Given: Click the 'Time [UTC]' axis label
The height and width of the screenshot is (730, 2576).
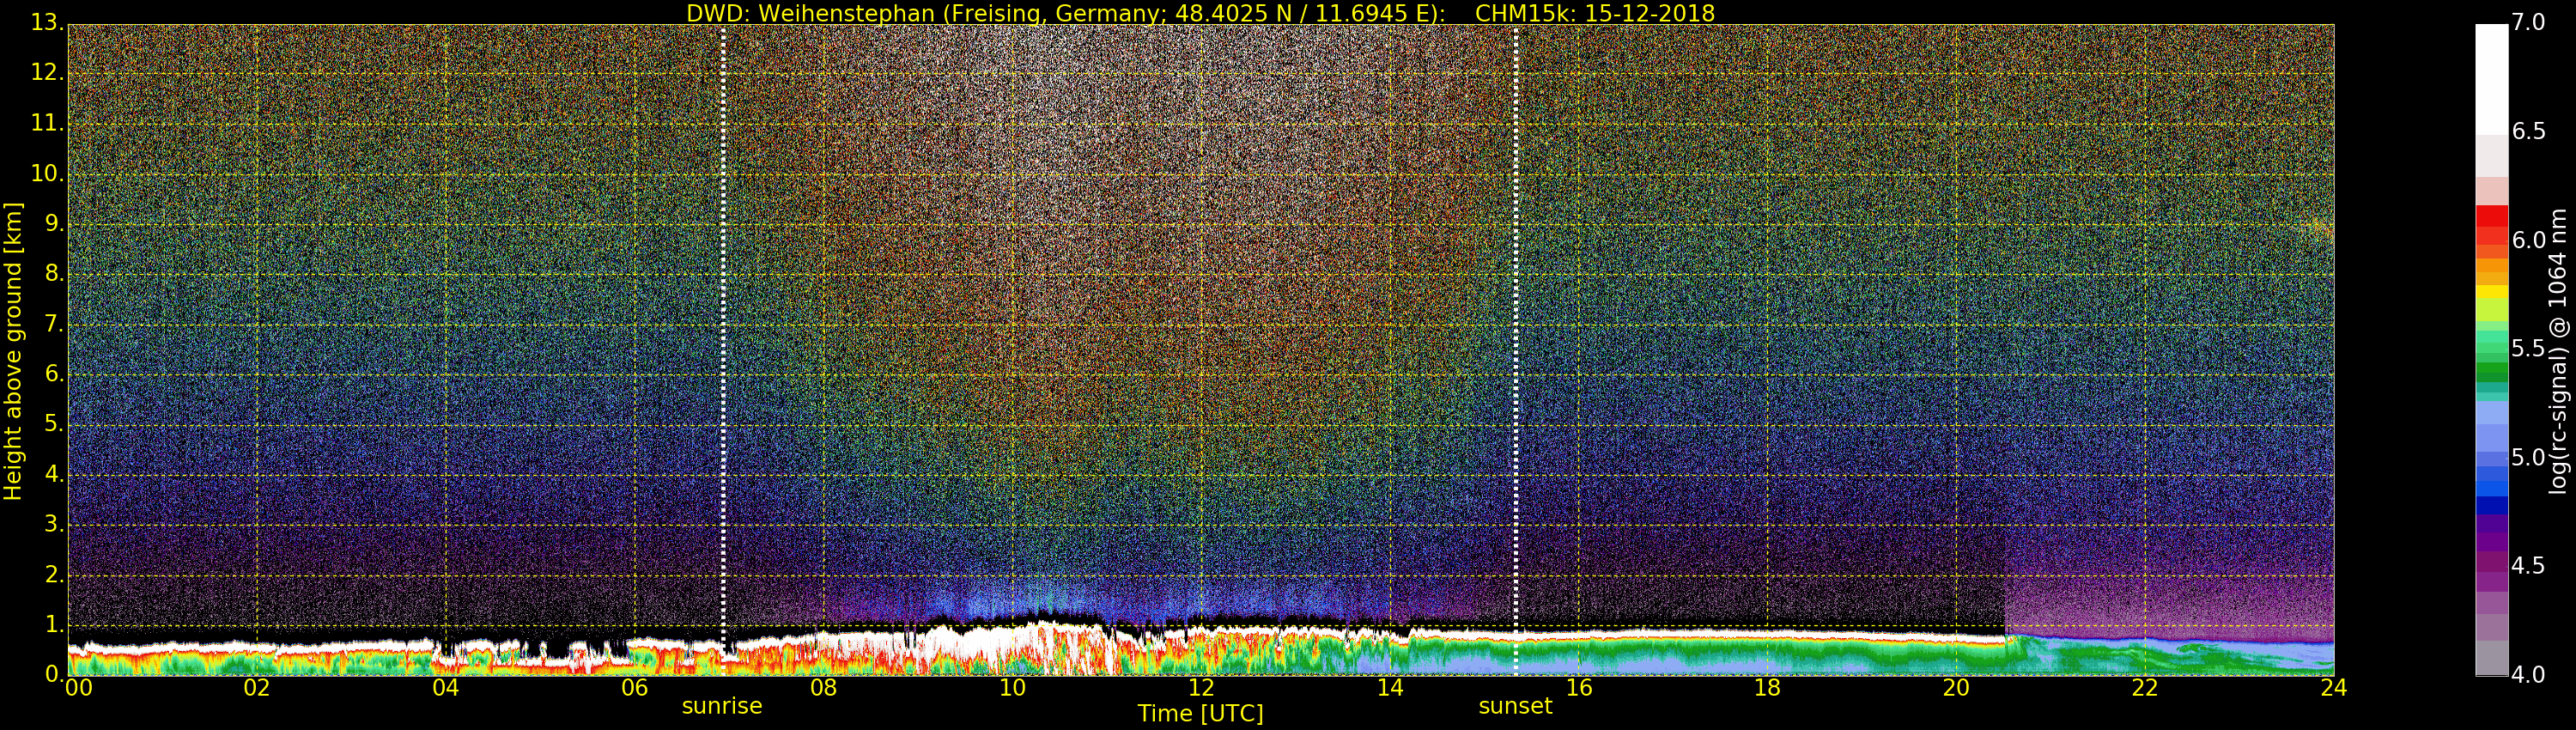Looking at the screenshot, I should [1200, 714].
